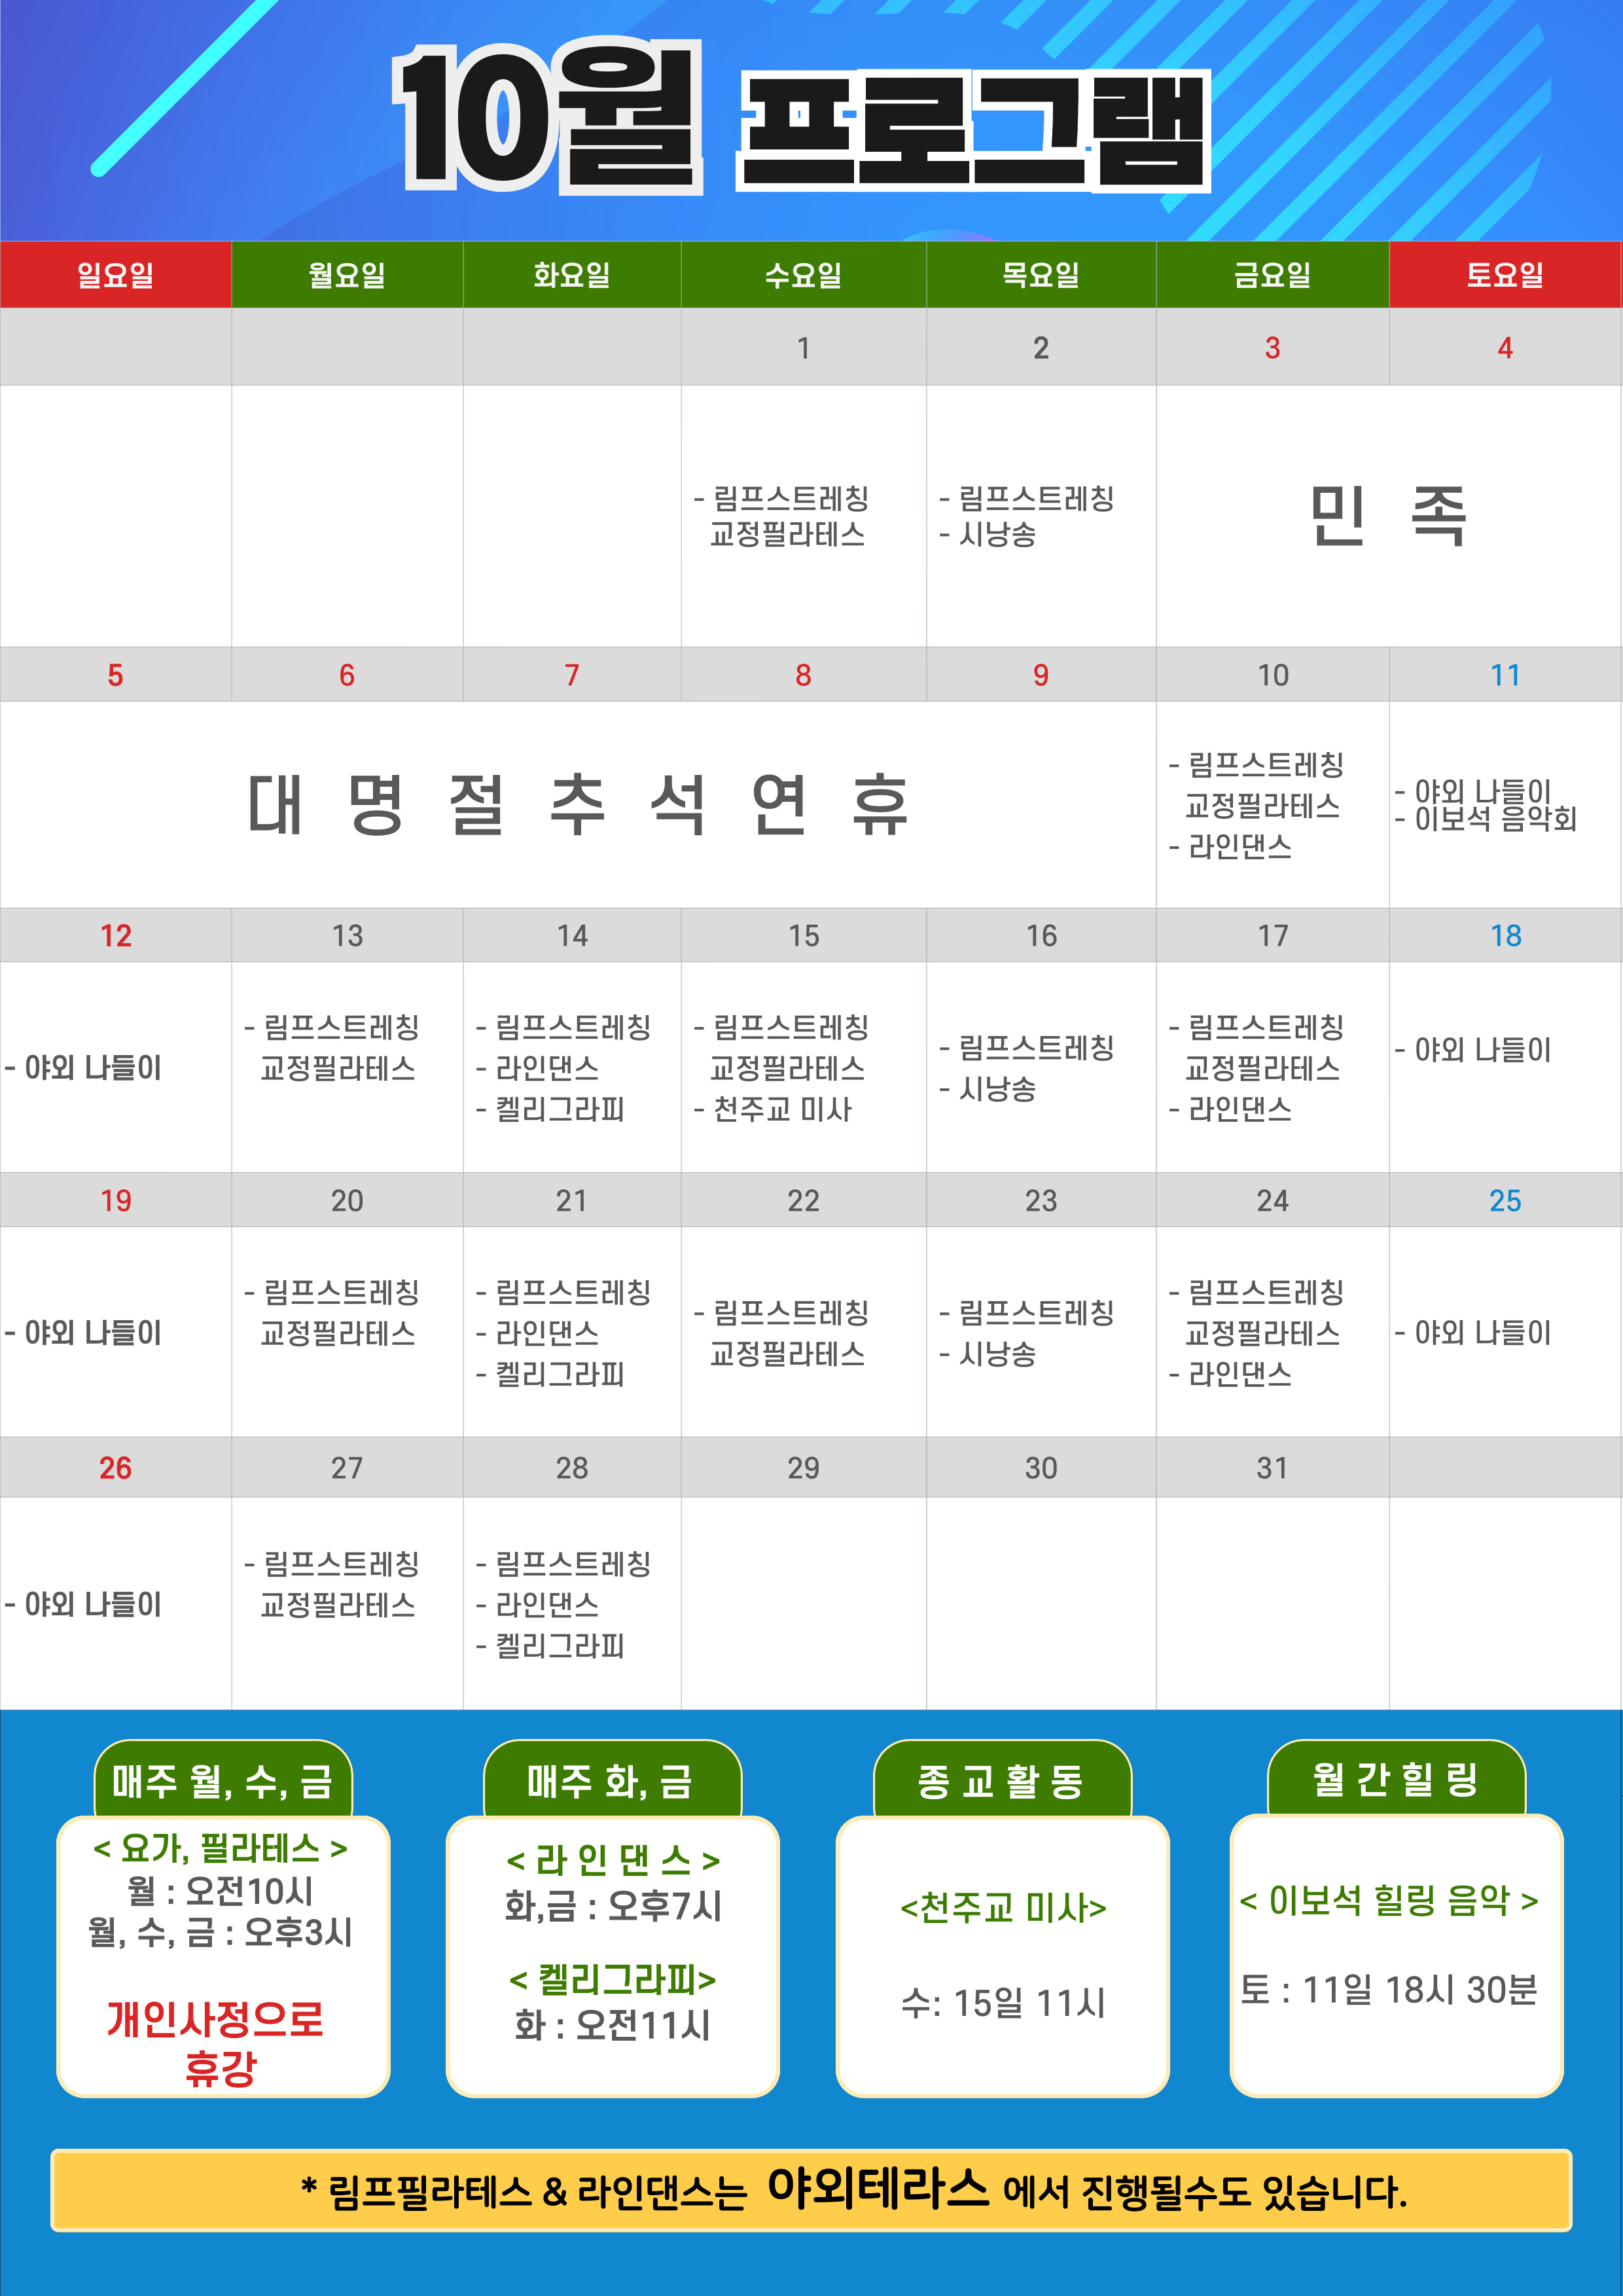Click the 월간힐링 tab label
Image resolution: width=1623 pixels, height=2296 pixels.
(1395, 1779)
